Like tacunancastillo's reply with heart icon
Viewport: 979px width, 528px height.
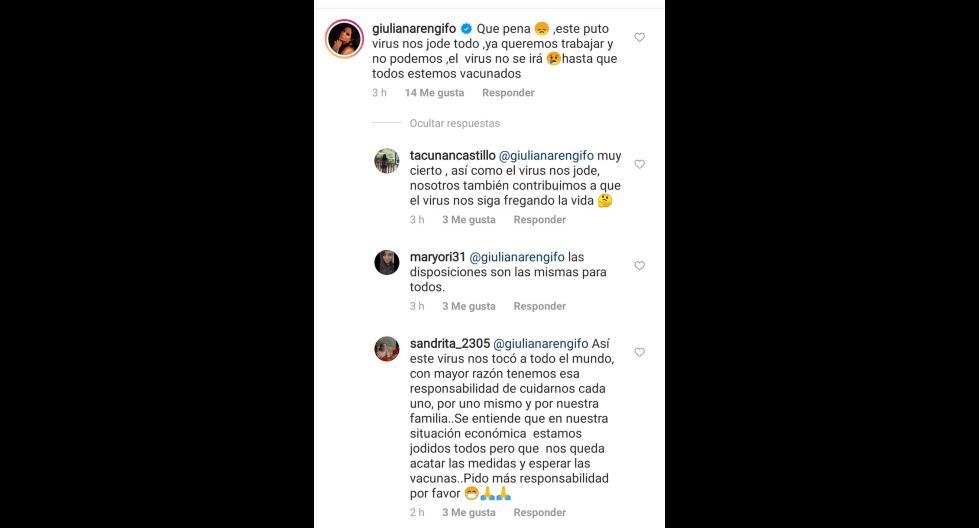pos(639,164)
